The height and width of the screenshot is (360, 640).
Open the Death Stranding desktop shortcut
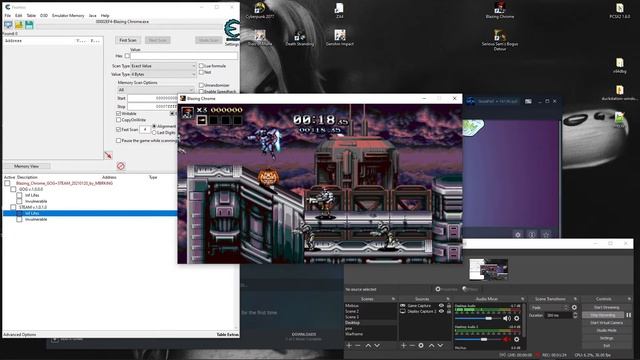point(300,38)
